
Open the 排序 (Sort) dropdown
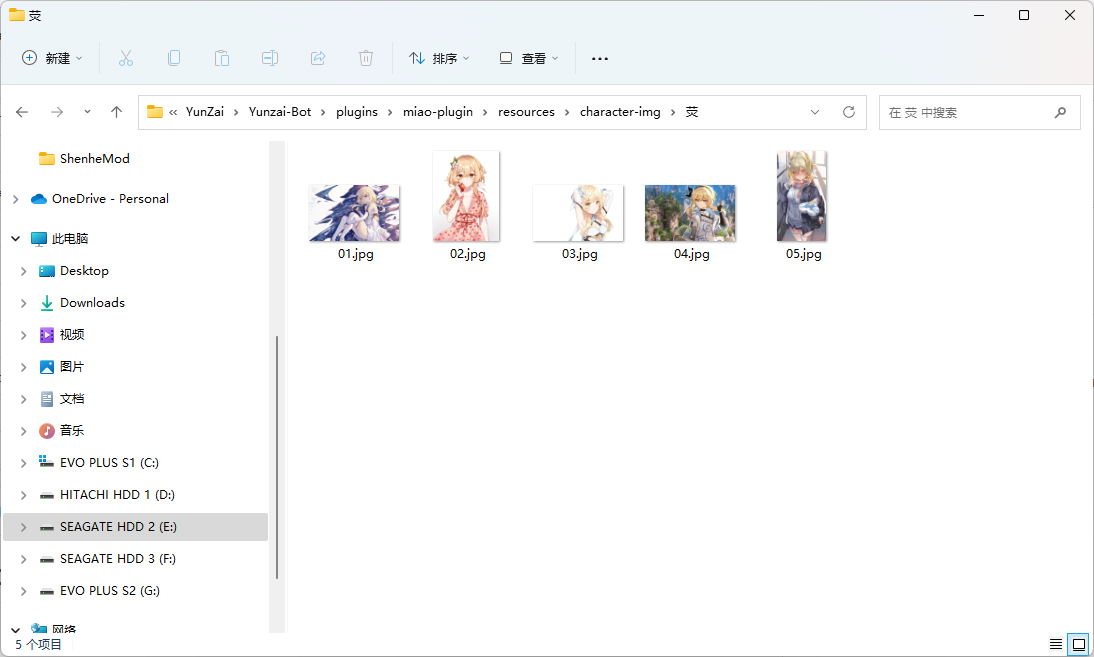click(x=439, y=58)
